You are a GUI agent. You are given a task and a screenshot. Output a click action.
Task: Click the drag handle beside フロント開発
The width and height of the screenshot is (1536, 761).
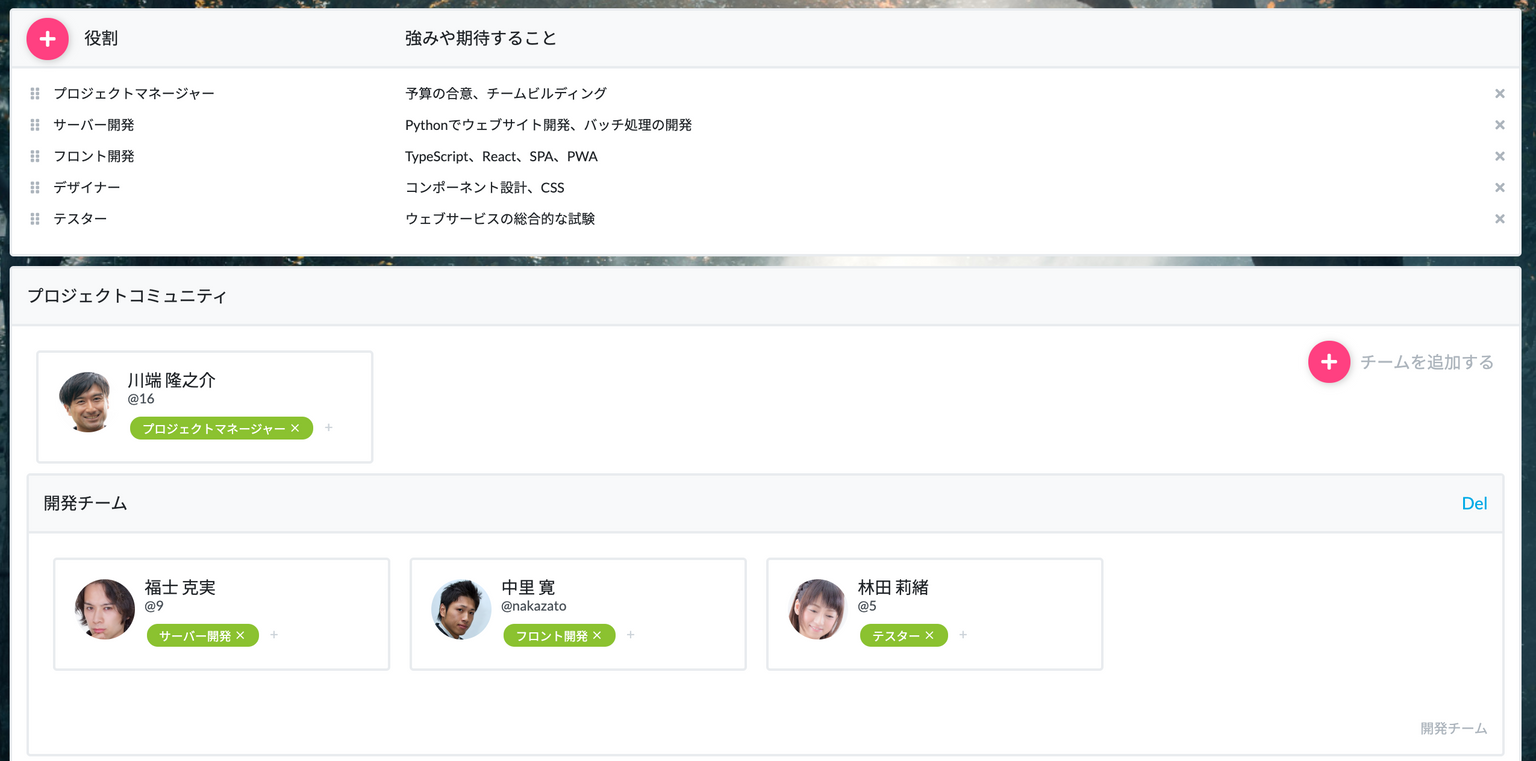tap(35, 156)
